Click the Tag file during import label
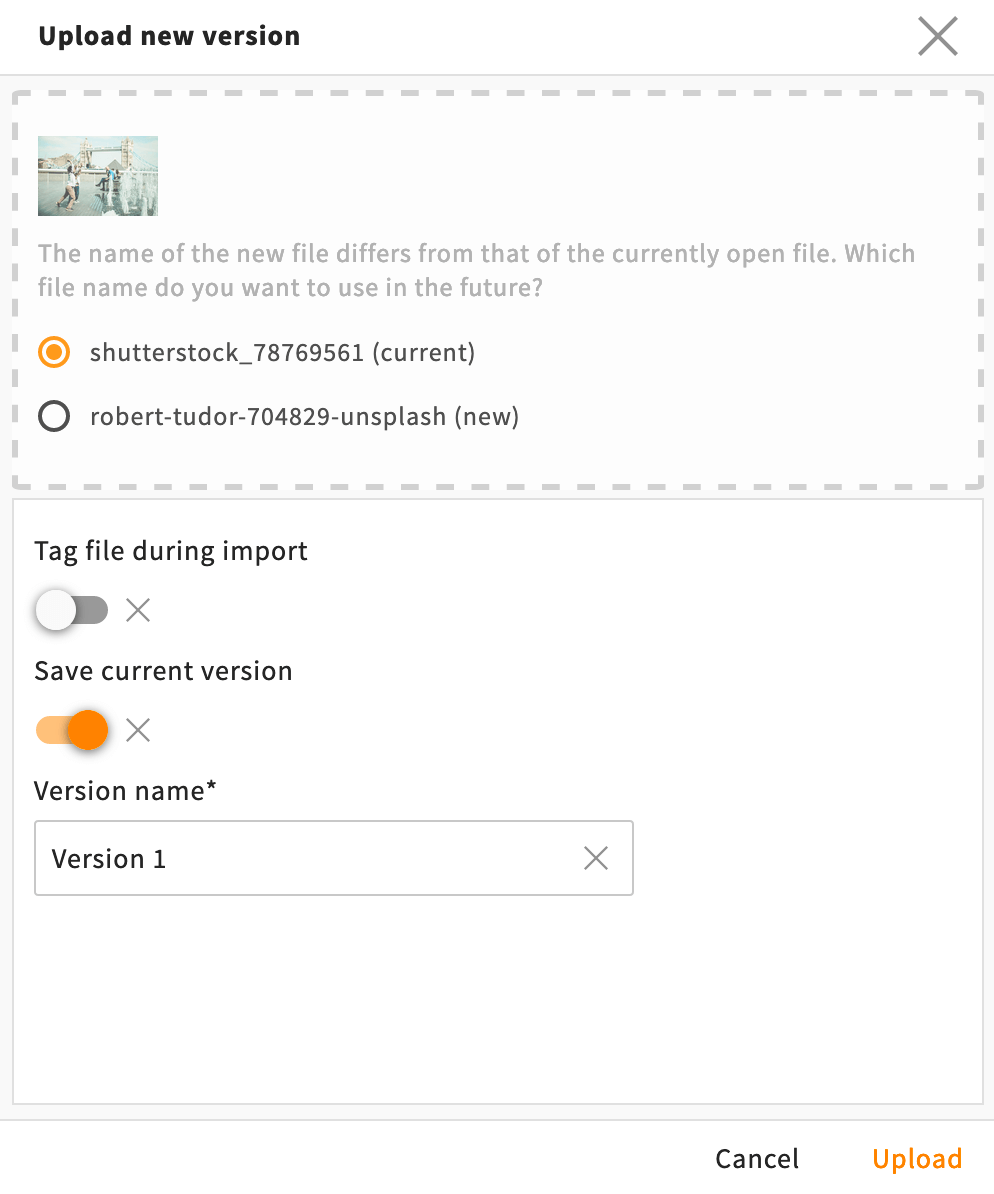The width and height of the screenshot is (994, 1194). (171, 551)
